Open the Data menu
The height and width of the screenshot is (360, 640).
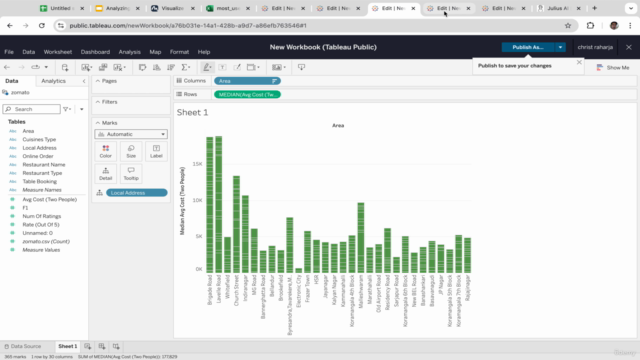(x=29, y=52)
